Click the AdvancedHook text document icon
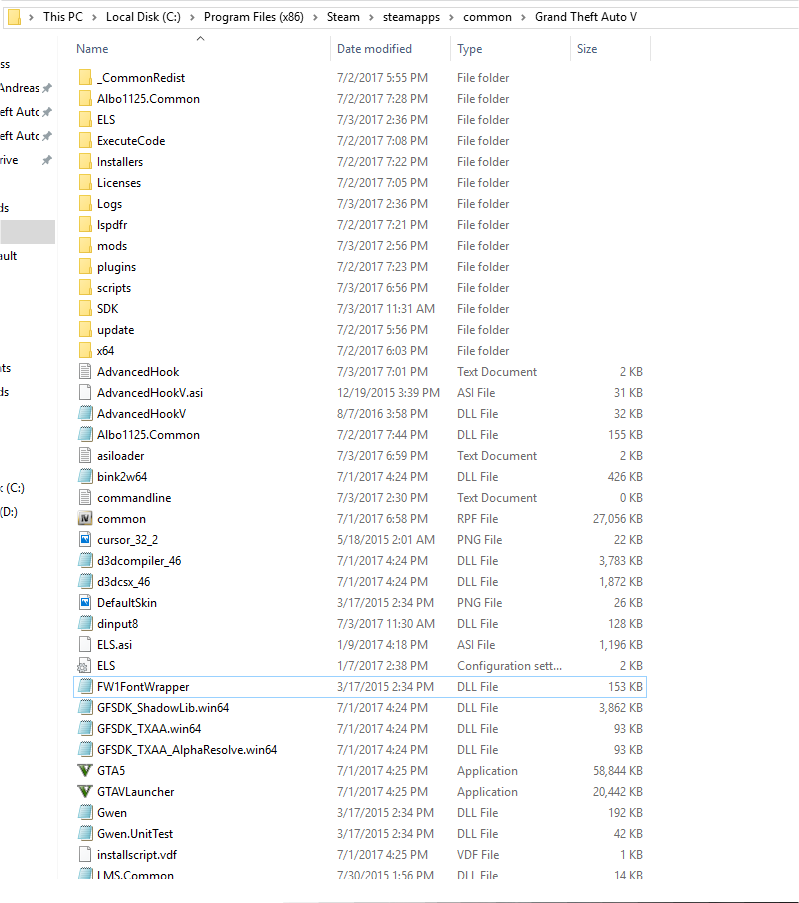Image resolution: width=799 pixels, height=903 pixels. (x=85, y=371)
